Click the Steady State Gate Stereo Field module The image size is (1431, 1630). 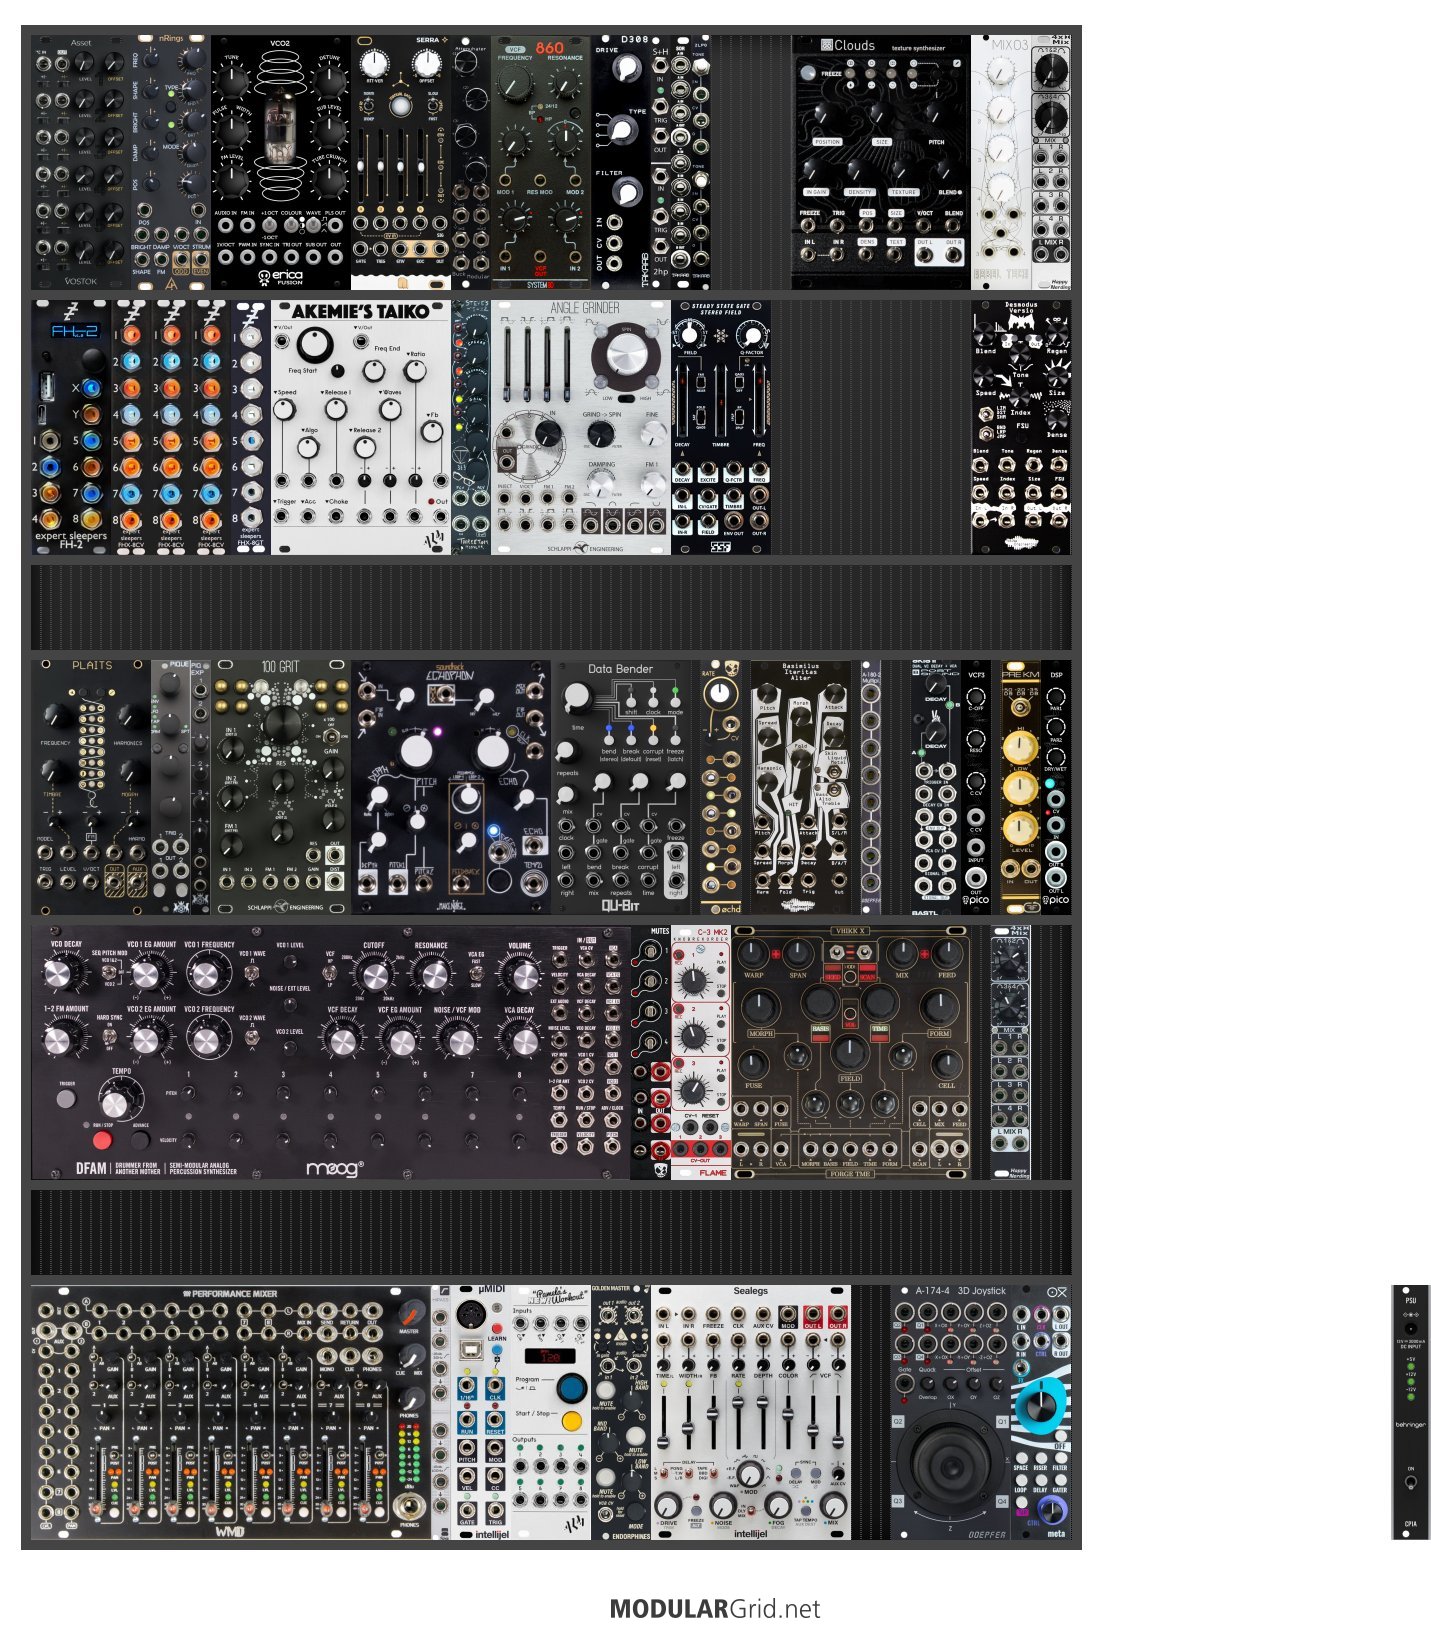point(721,427)
